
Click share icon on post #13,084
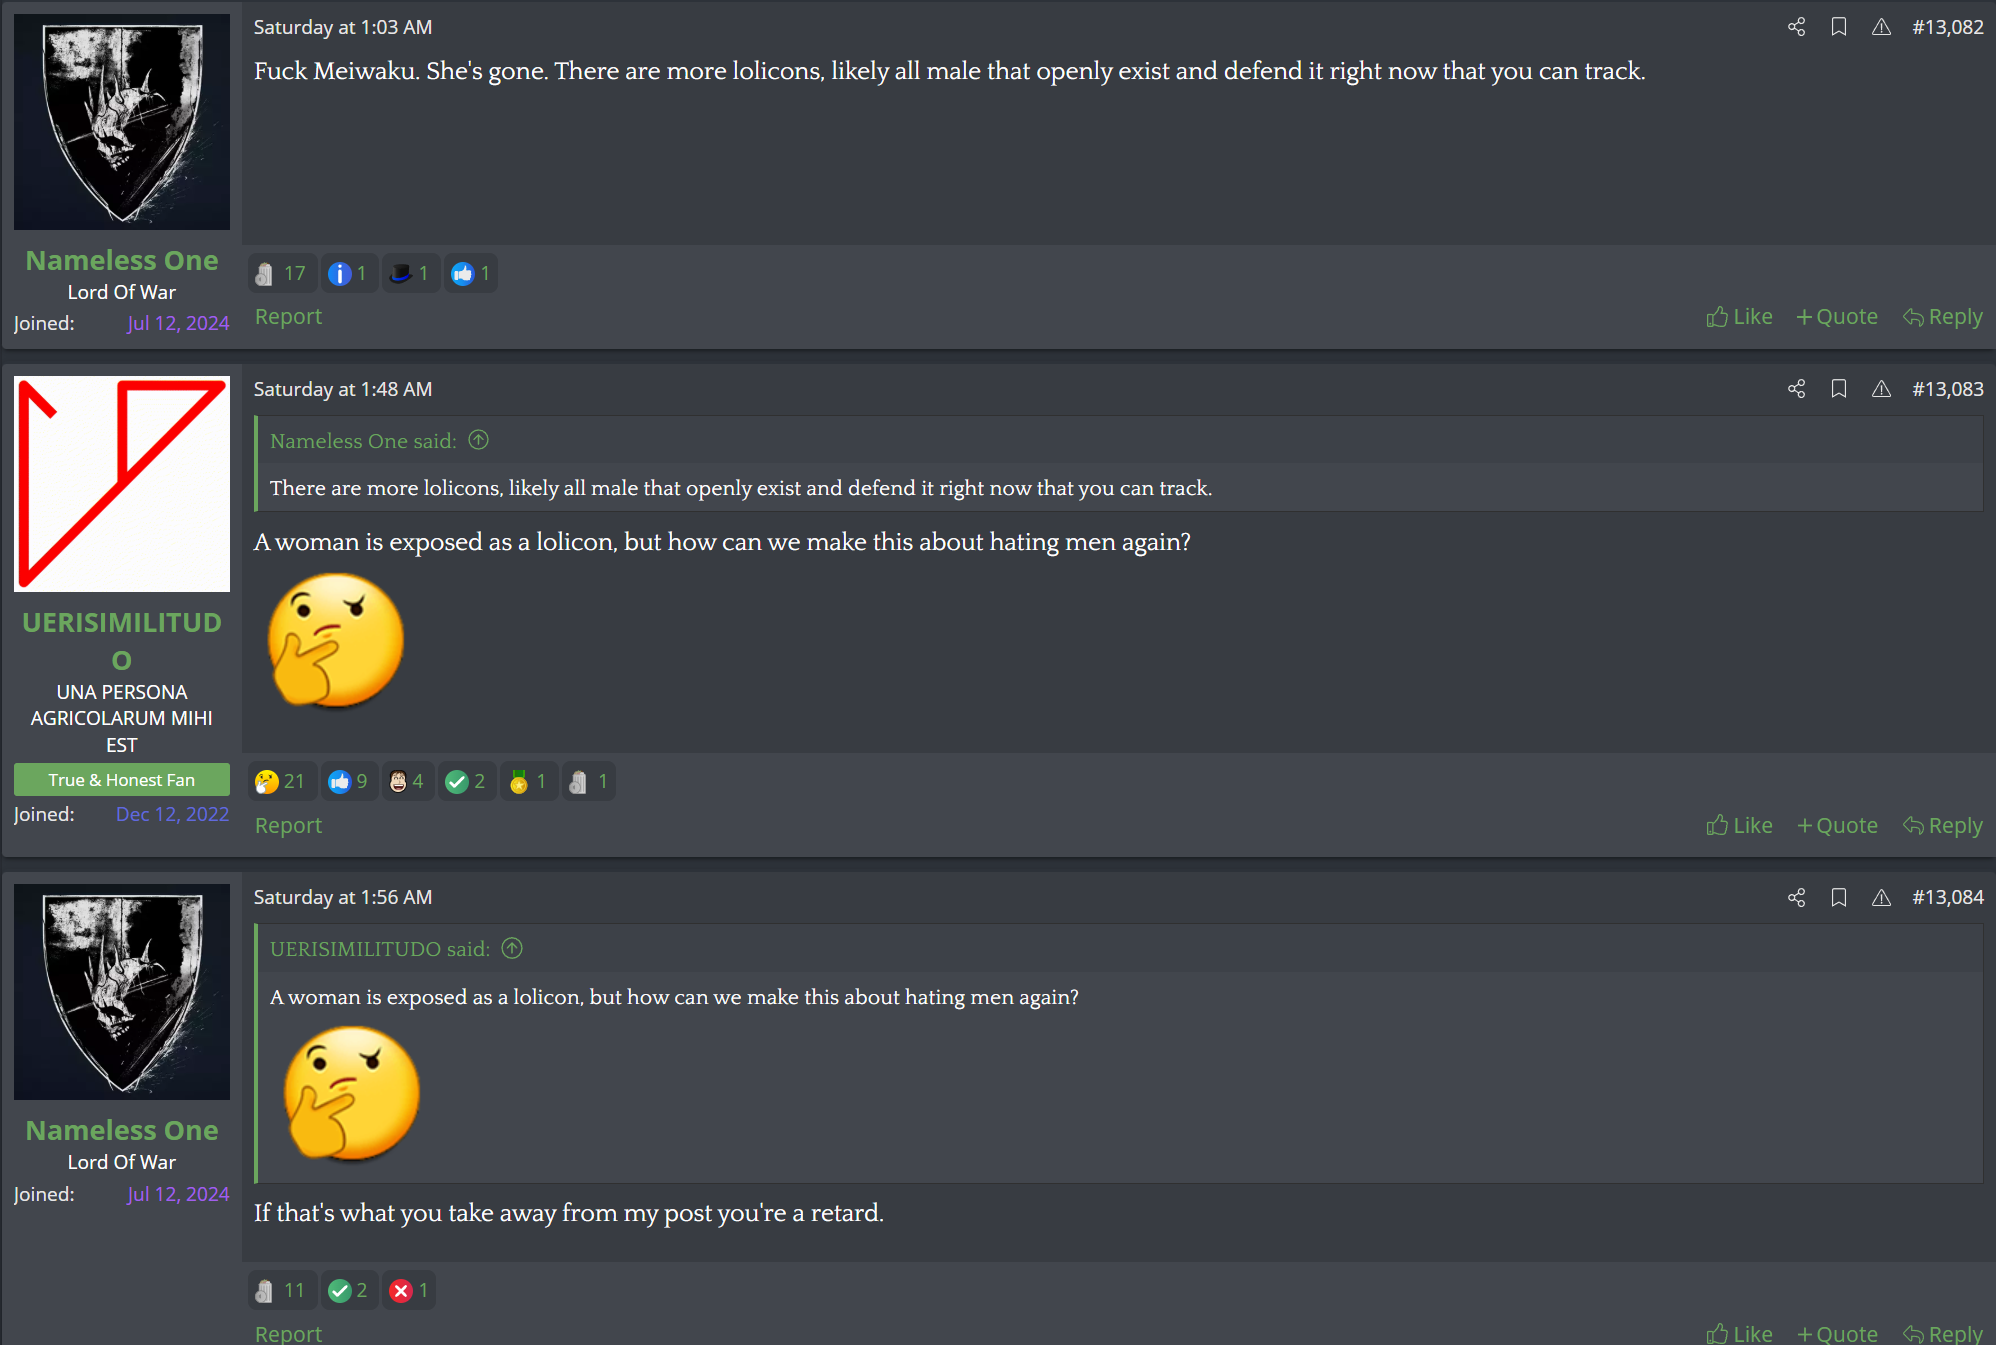point(1796,897)
